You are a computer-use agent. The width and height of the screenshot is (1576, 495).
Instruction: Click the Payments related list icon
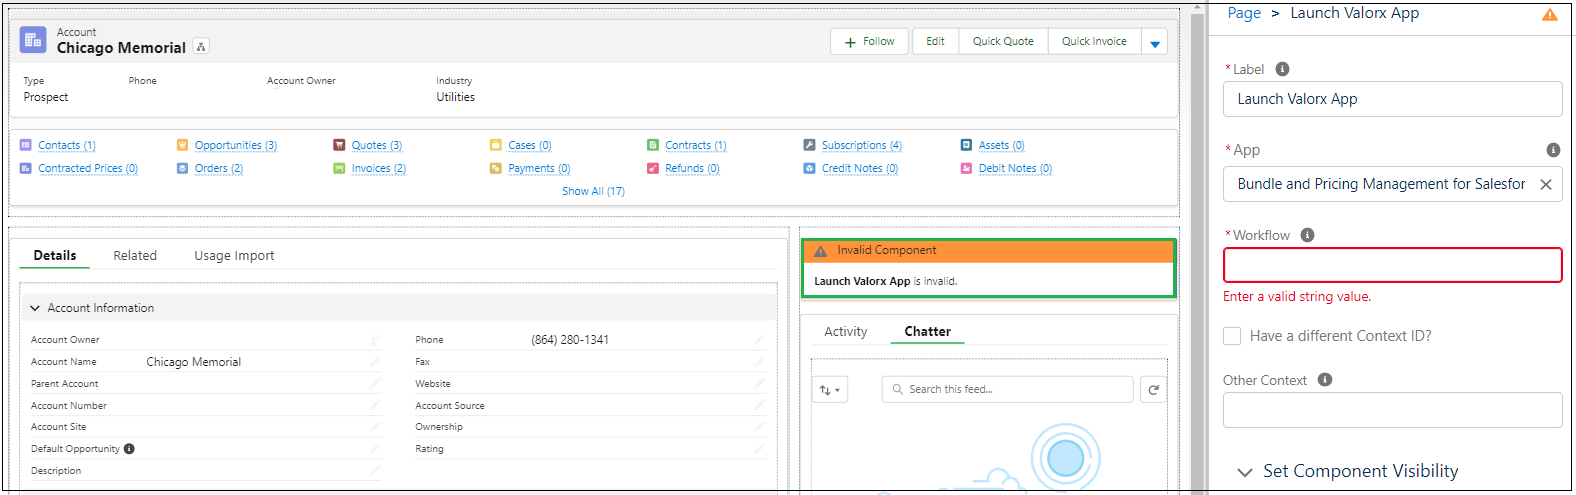click(x=496, y=168)
